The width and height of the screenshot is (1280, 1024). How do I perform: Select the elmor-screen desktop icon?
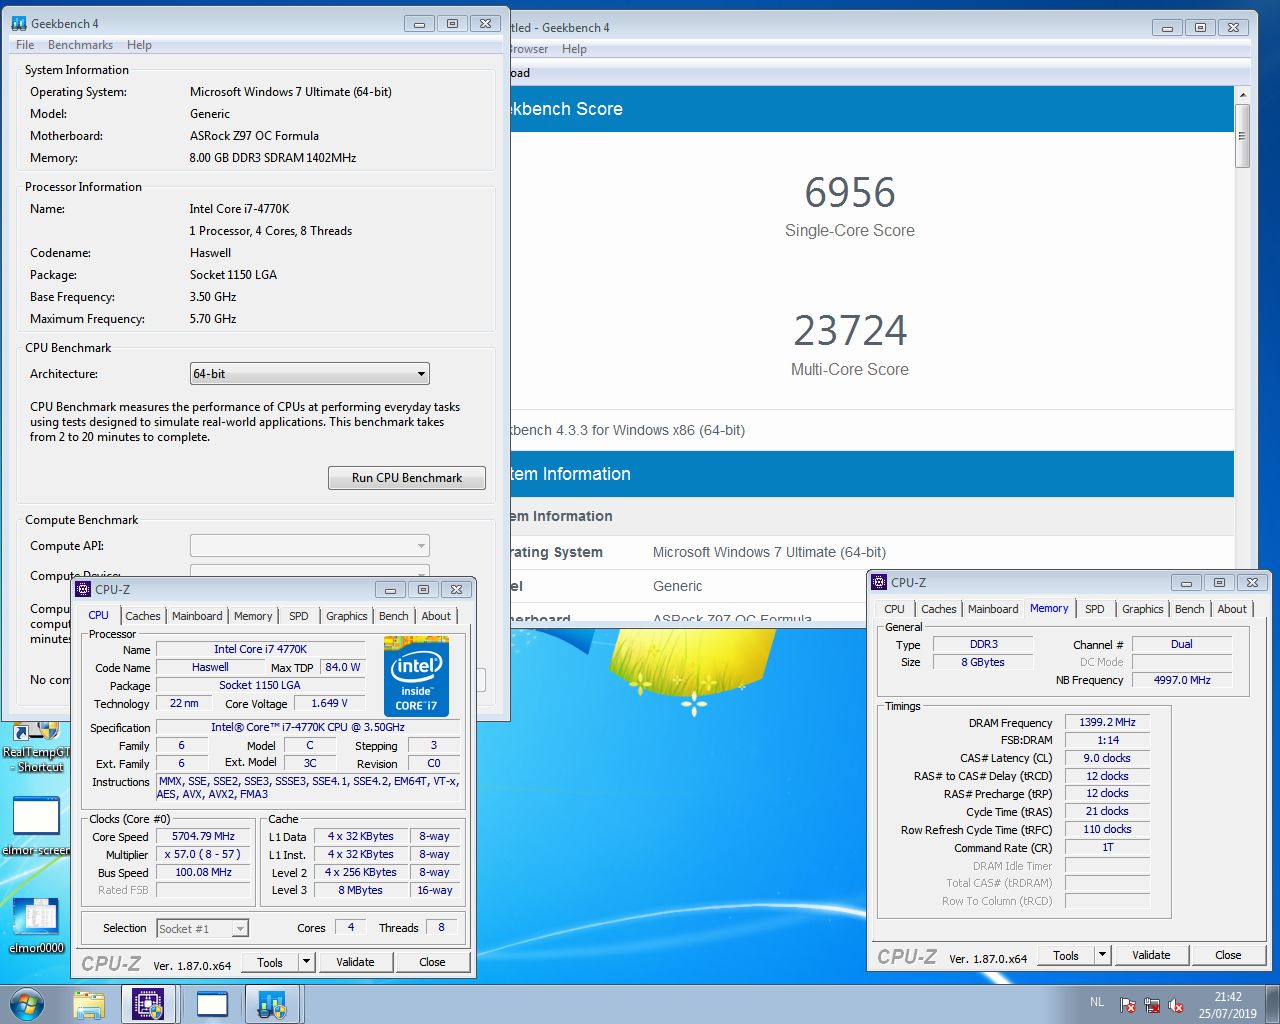coord(36,827)
